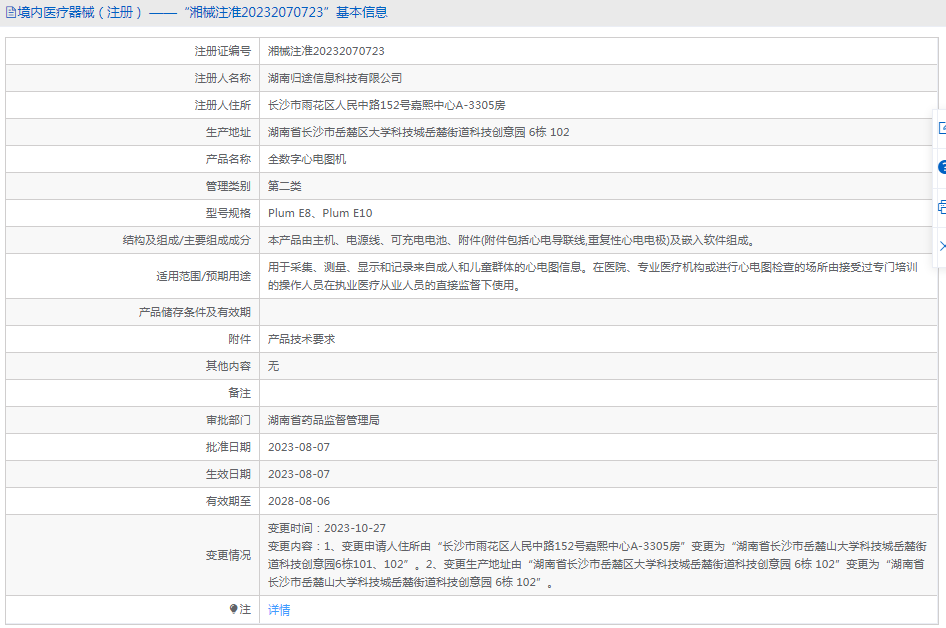Open the 详情 link in the 注 row
The width and height of the screenshot is (946, 628).
(x=279, y=610)
